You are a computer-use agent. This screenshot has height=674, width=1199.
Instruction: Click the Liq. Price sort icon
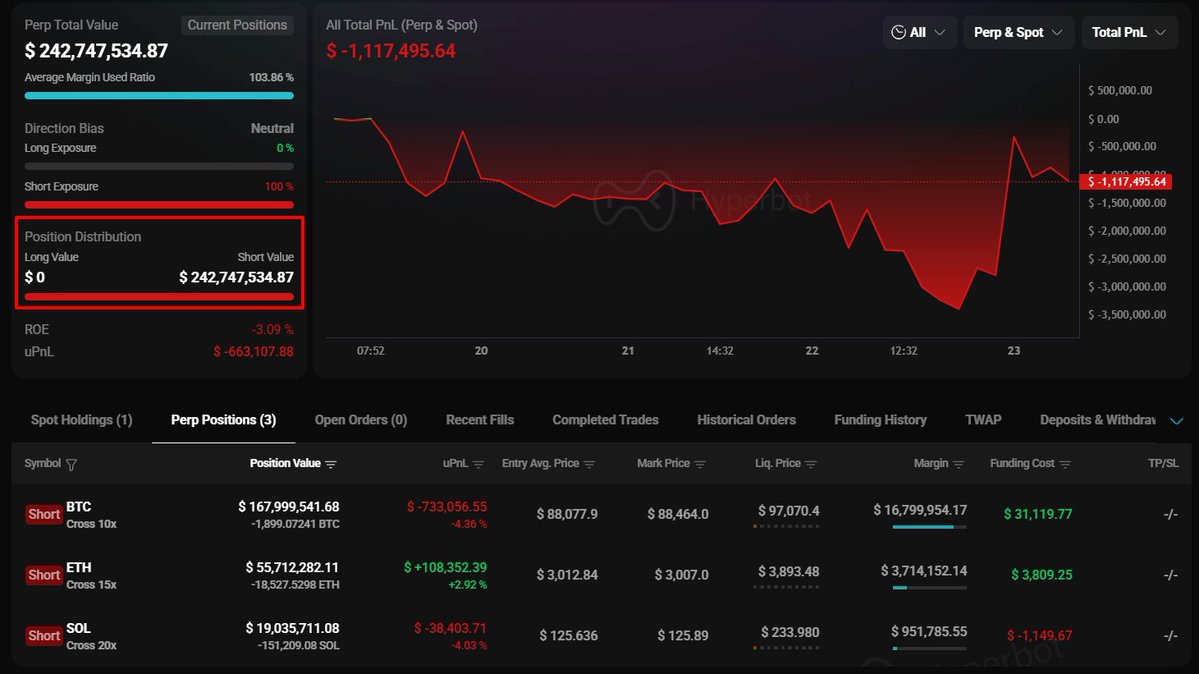tap(811, 464)
